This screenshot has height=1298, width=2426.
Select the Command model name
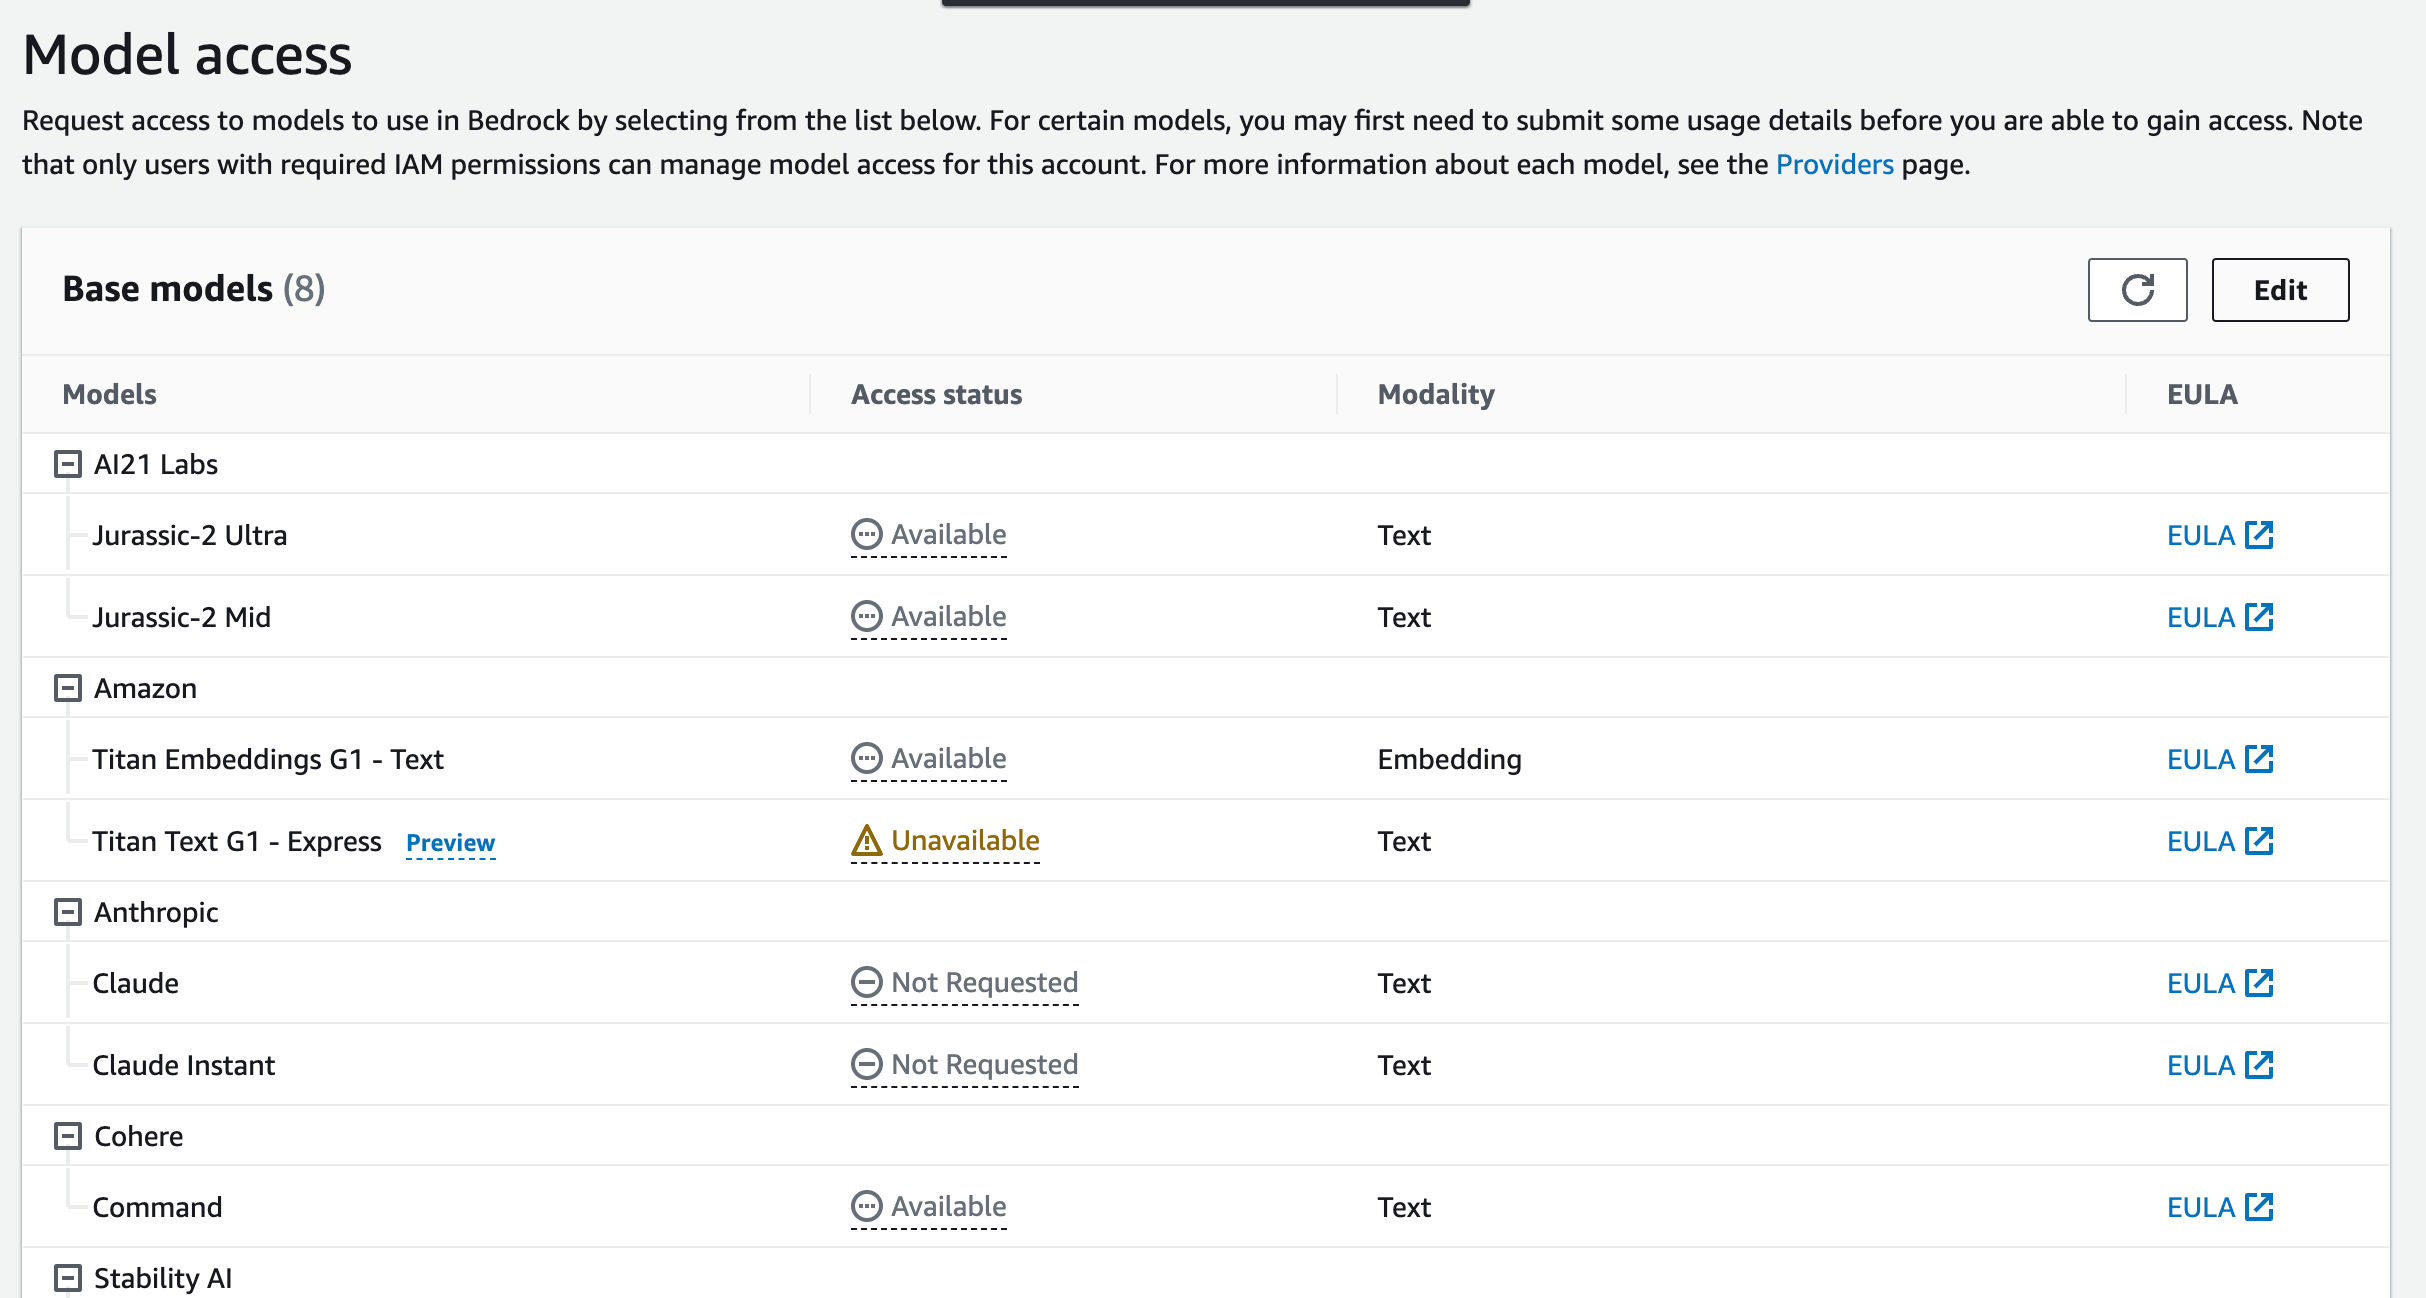pyautogui.click(x=158, y=1207)
